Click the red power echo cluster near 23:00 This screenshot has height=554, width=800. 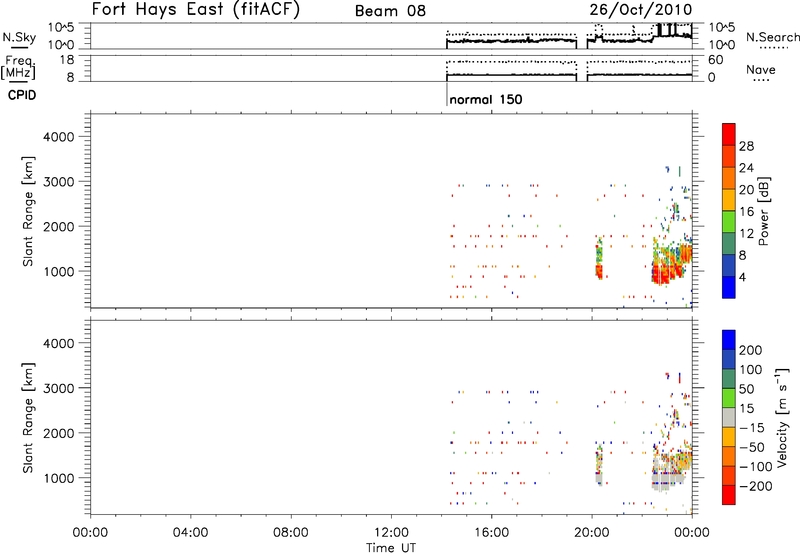666,272
